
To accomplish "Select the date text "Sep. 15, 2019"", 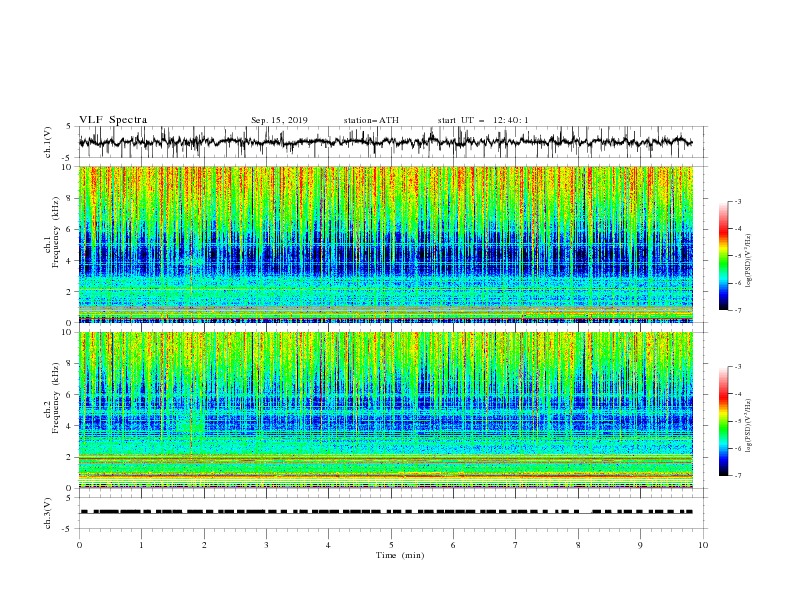I will [279, 120].
